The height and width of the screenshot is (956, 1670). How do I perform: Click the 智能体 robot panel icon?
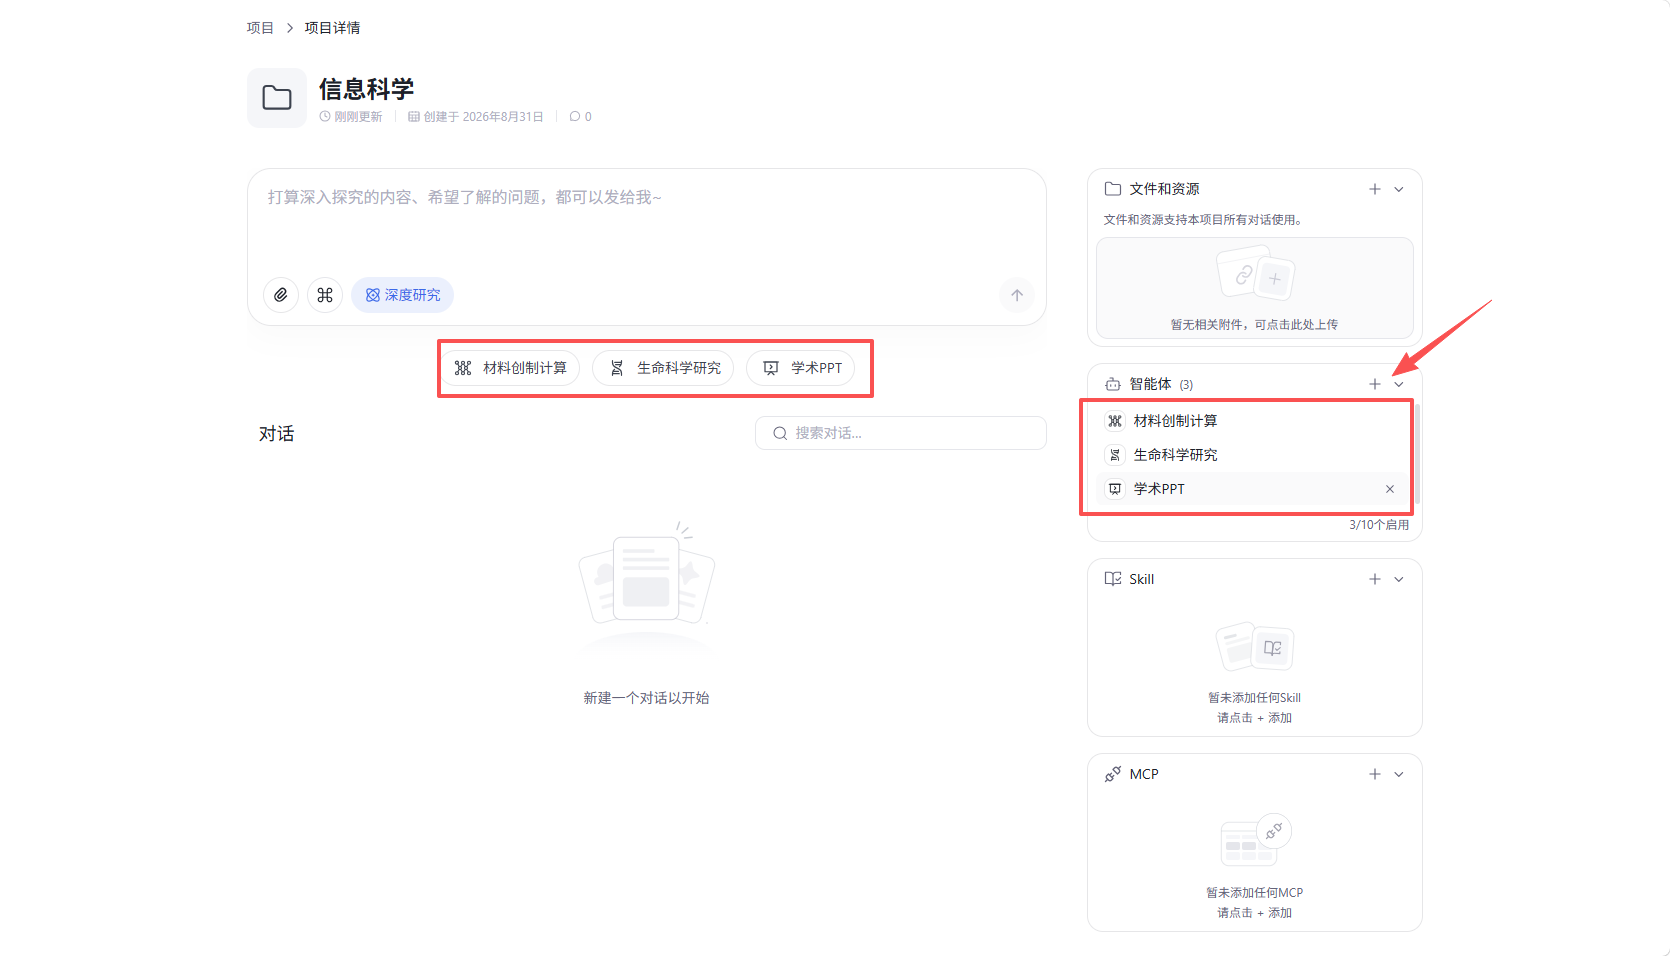(x=1113, y=384)
